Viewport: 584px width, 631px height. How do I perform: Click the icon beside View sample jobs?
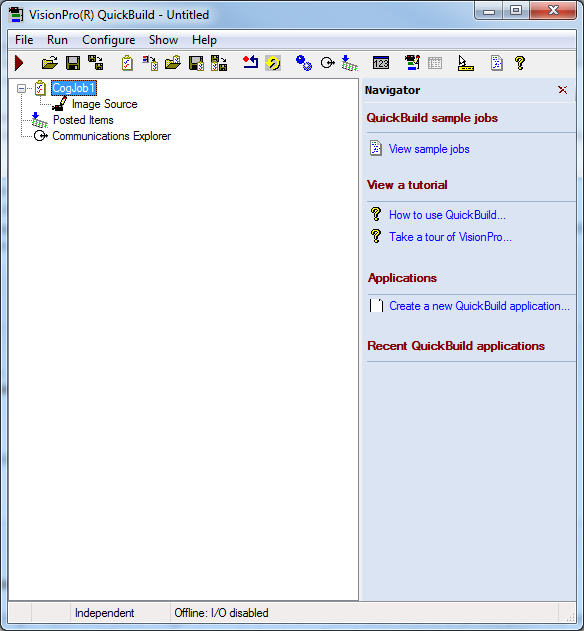click(376, 148)
